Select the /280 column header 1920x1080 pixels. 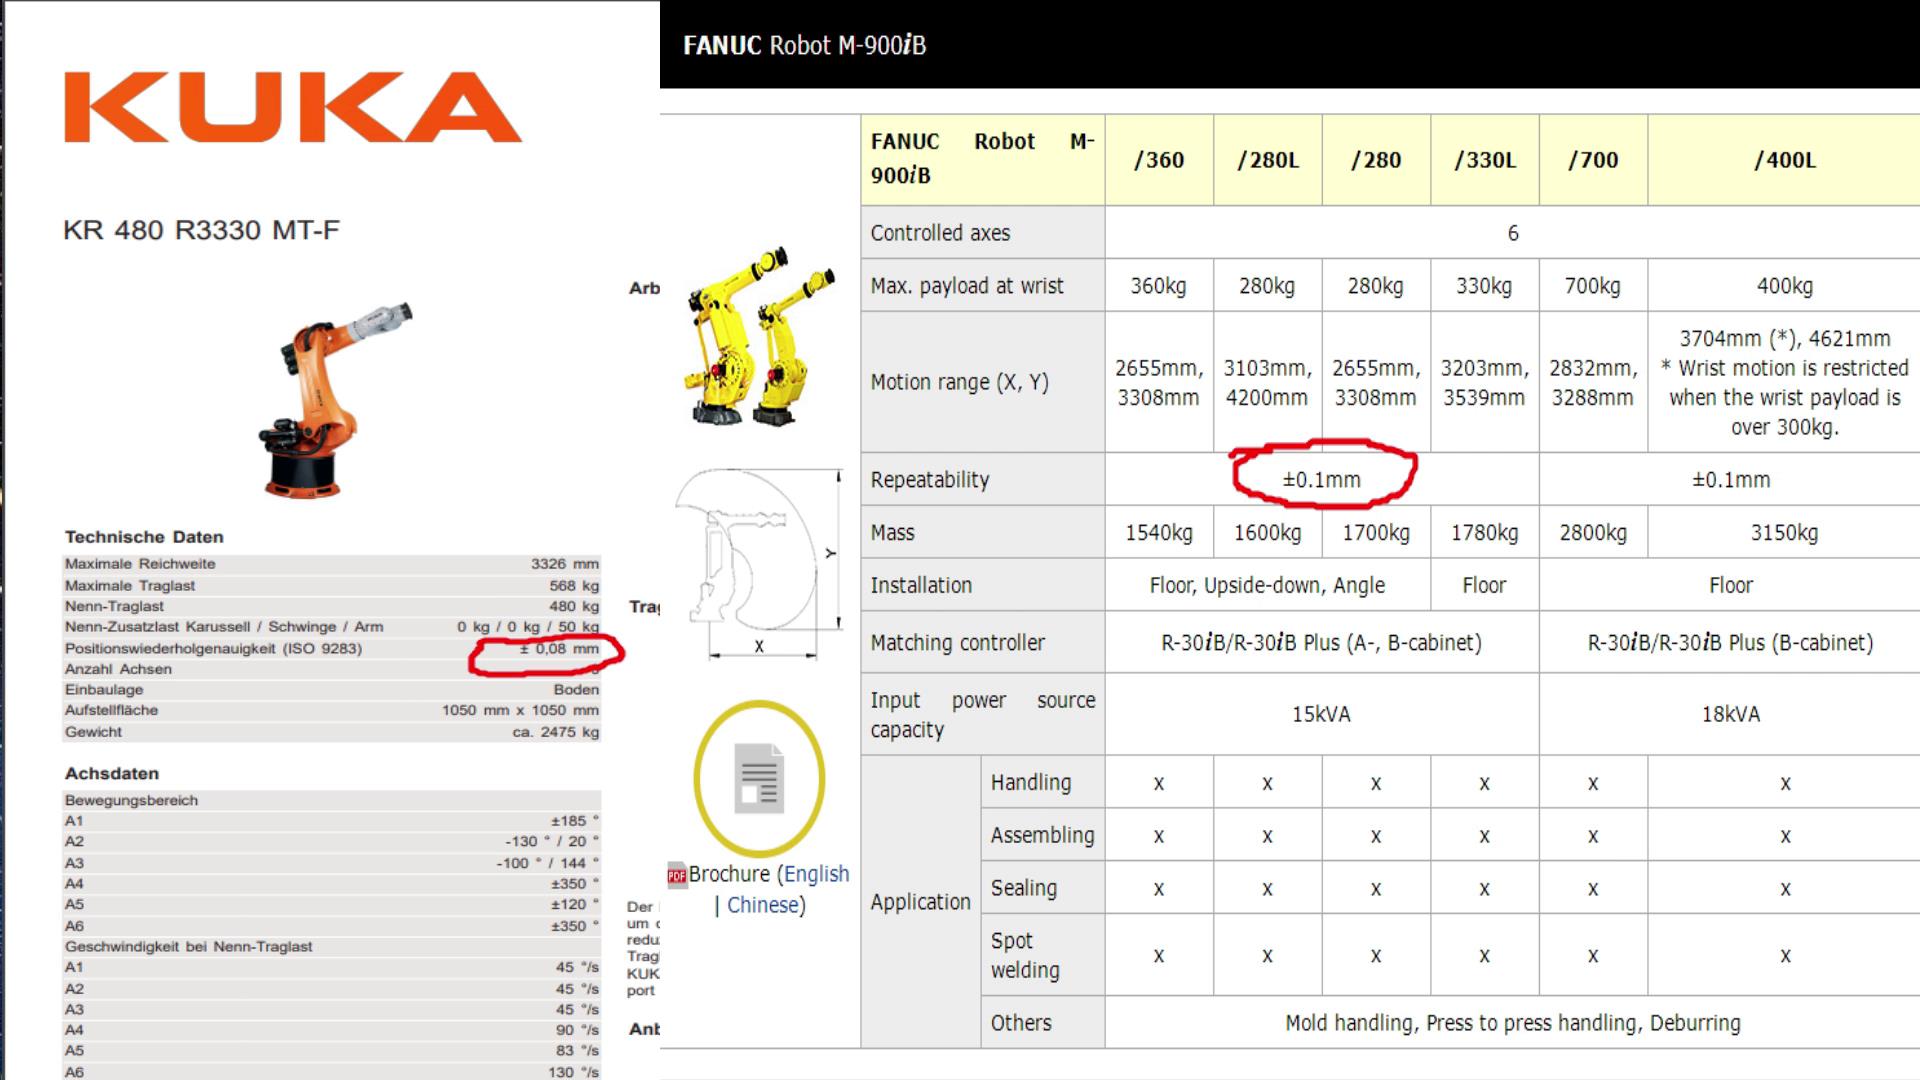pos(1376,160)
